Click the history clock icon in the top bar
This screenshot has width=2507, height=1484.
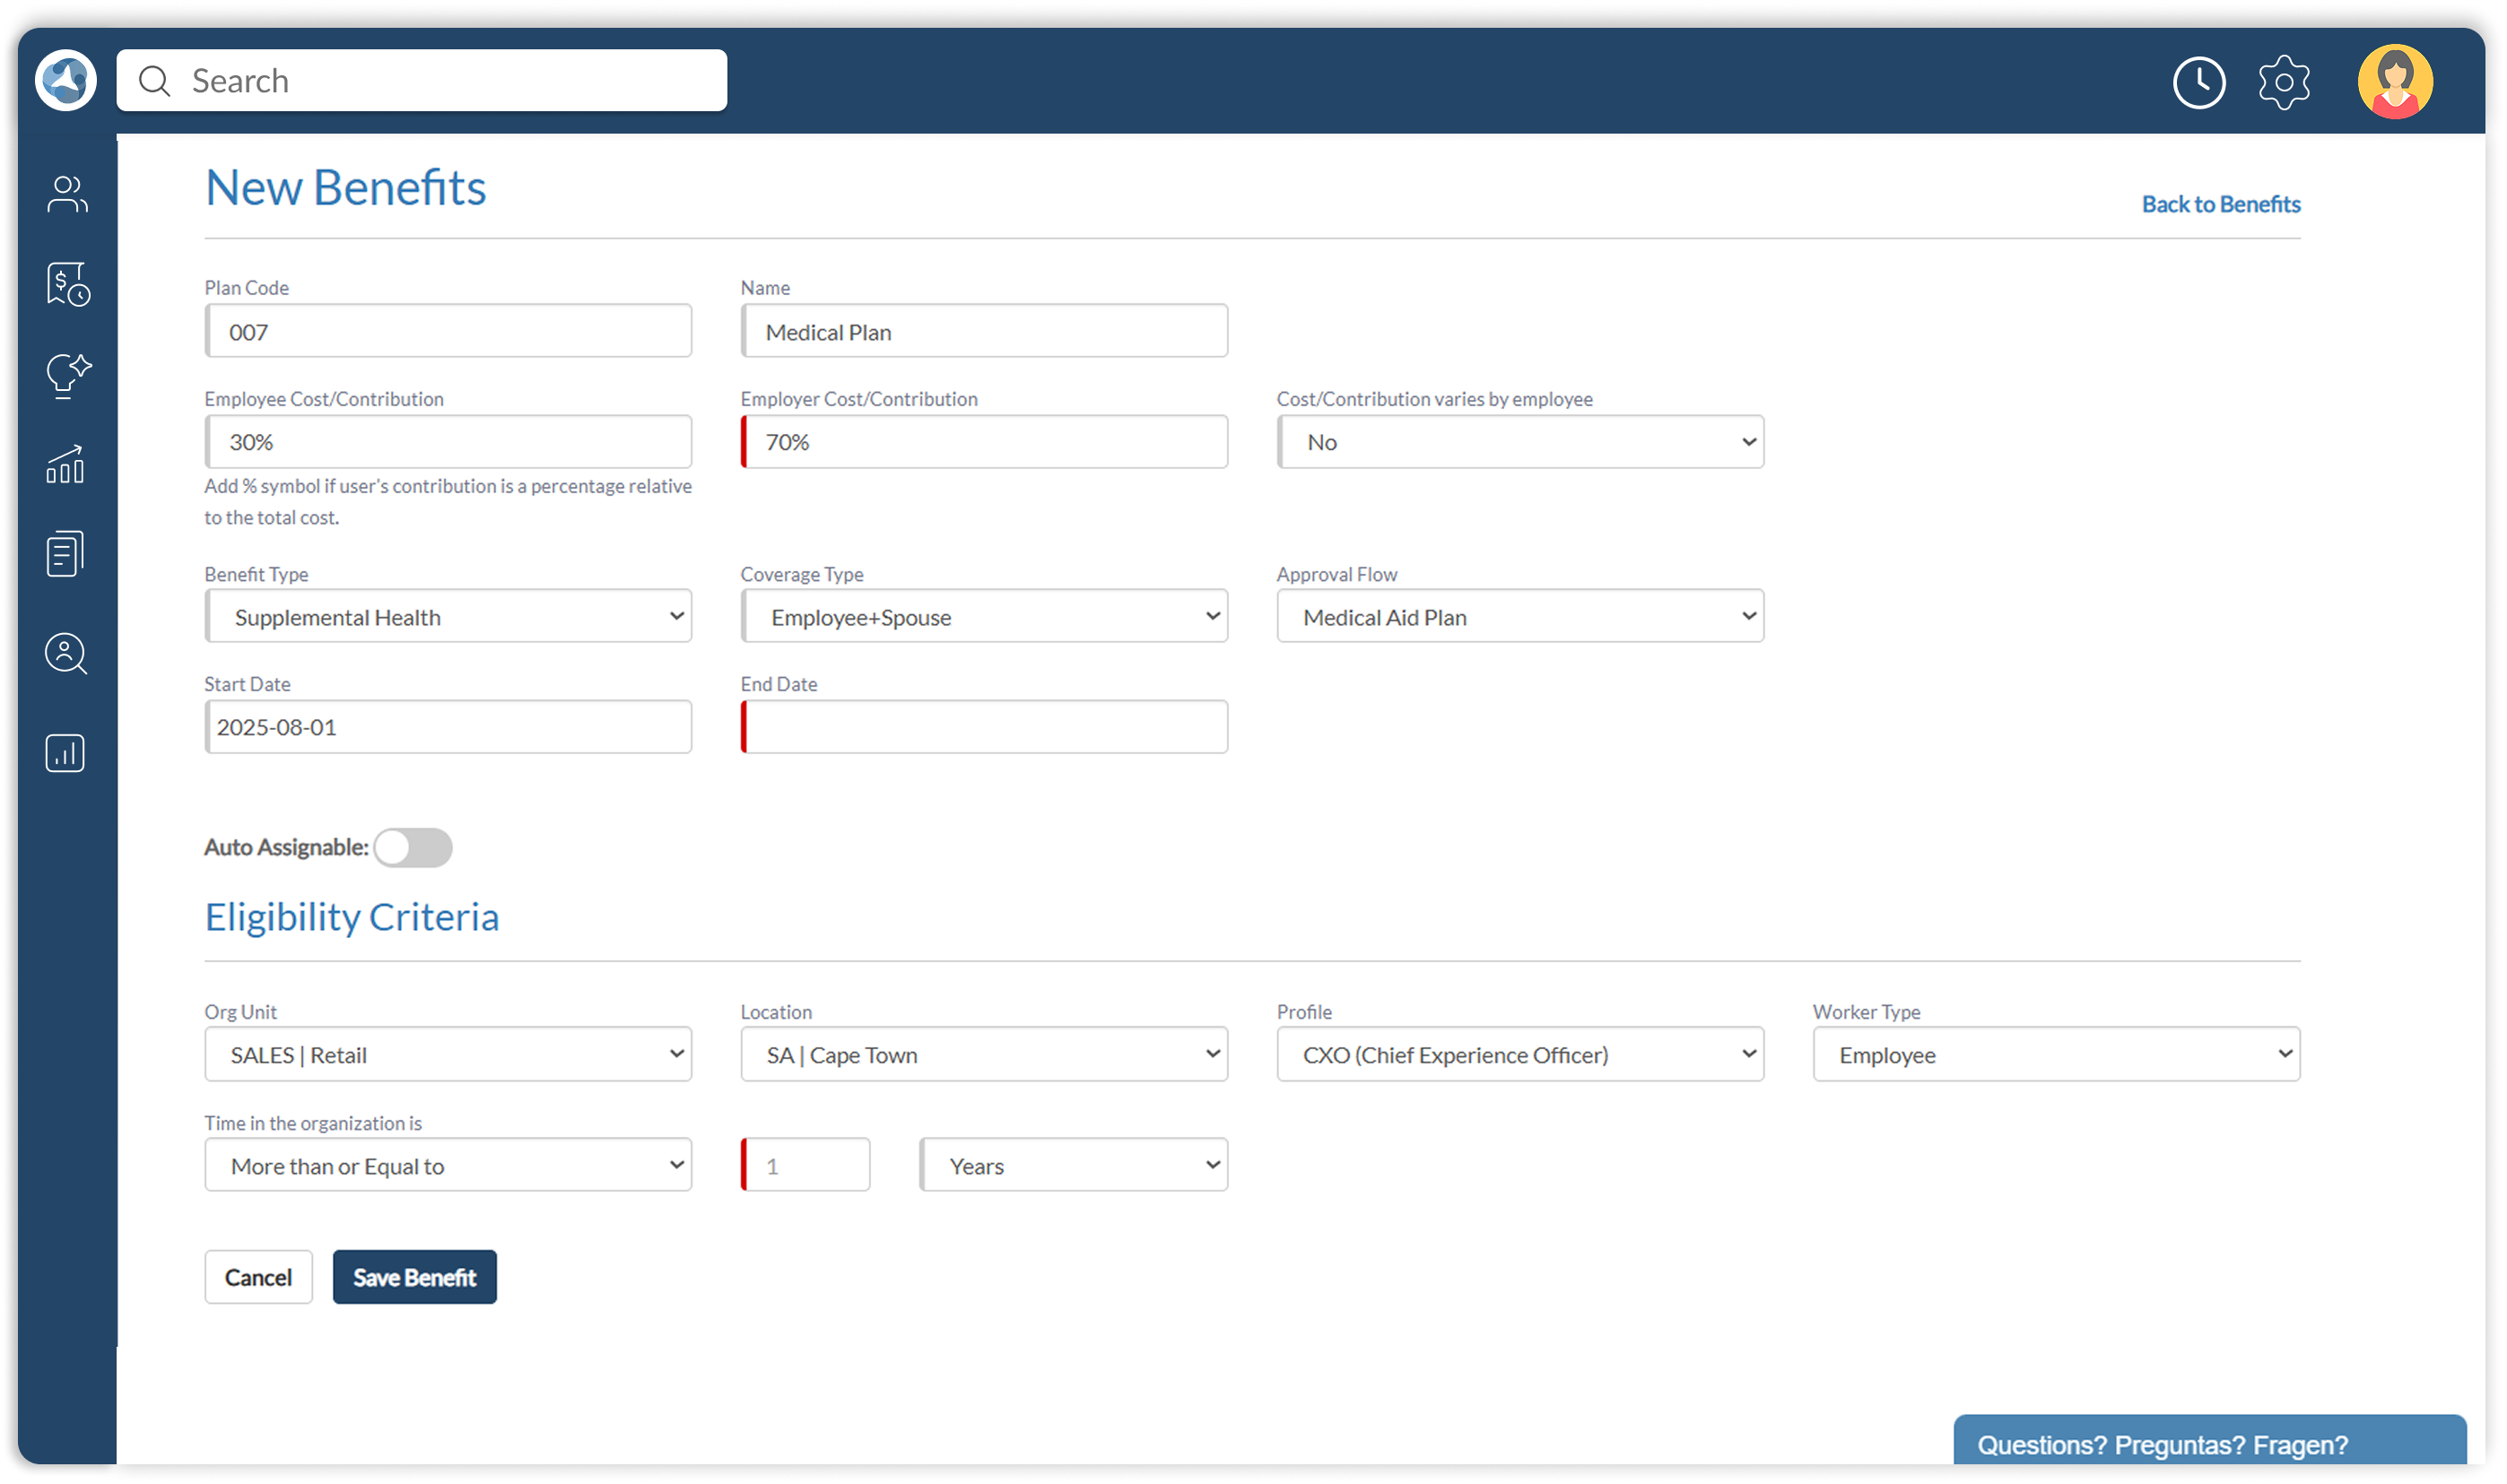pyautogui.click(x=2199, y=82)
